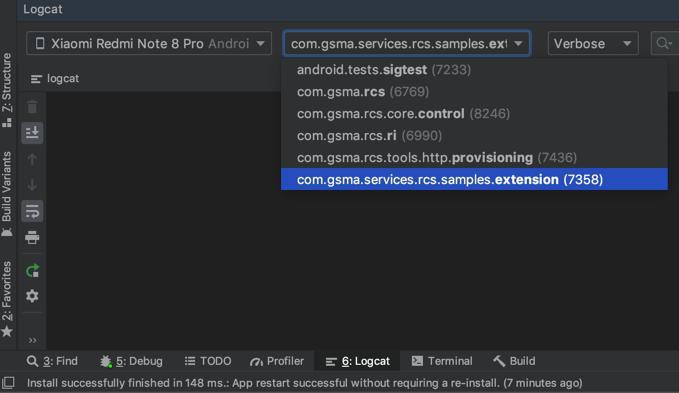Screen dimensions: 679x393
Task: Open the Terminal tool window
Action: tap(442, 361)
